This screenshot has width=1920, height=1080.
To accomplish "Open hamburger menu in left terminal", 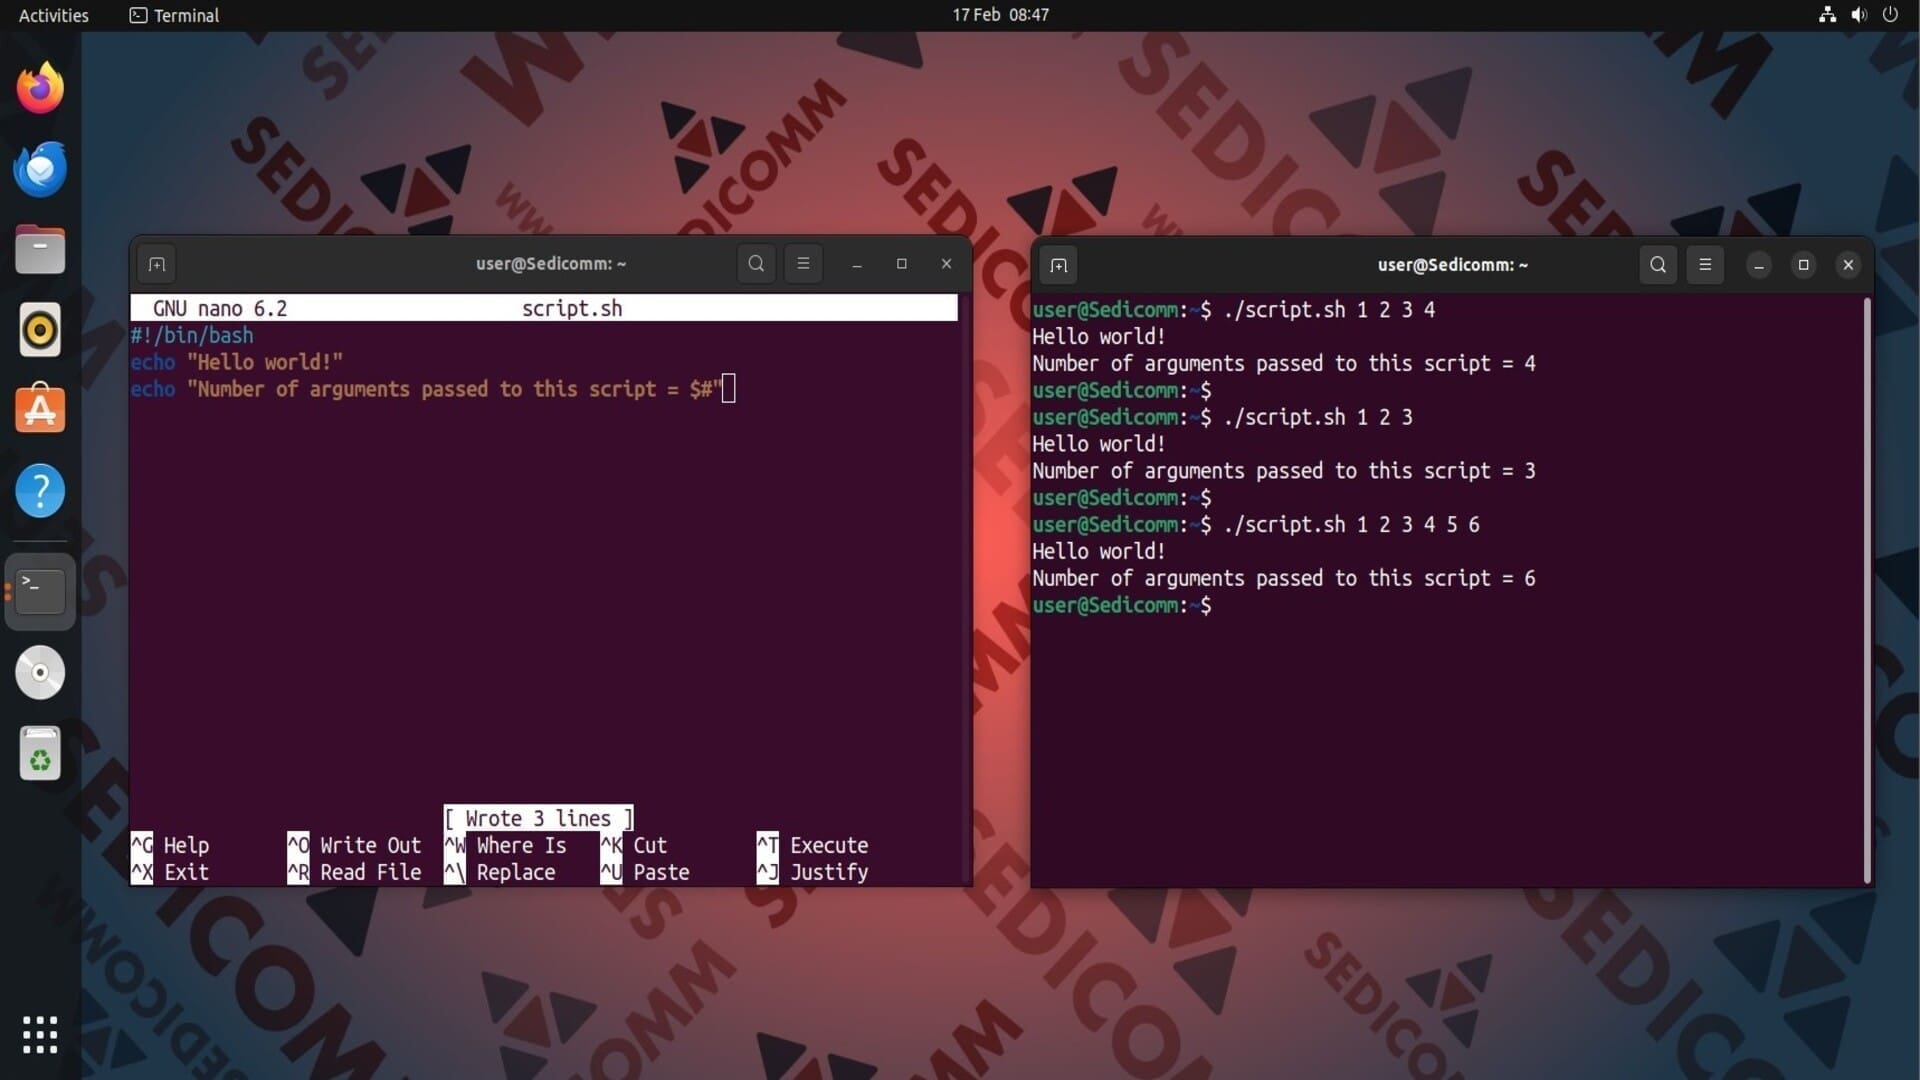I will click(x=803, y=264).
